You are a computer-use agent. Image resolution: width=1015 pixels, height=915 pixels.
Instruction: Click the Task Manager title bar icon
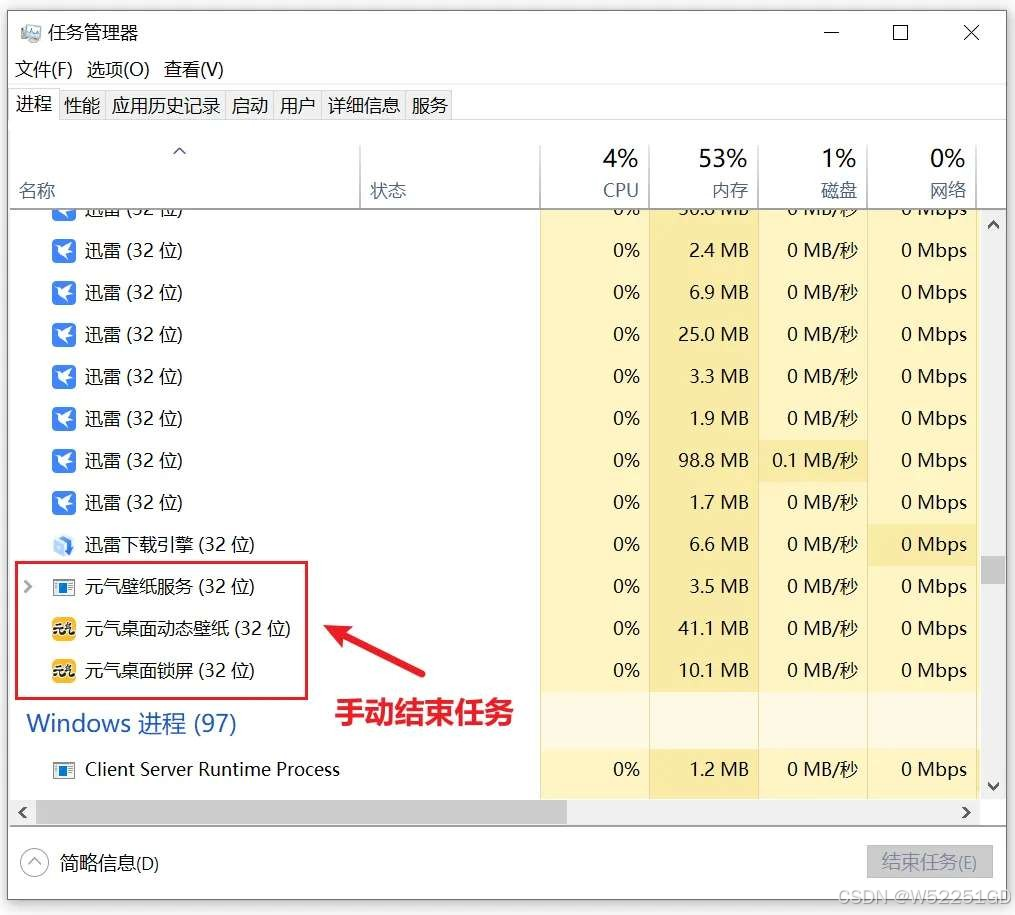tap(30, 32)
